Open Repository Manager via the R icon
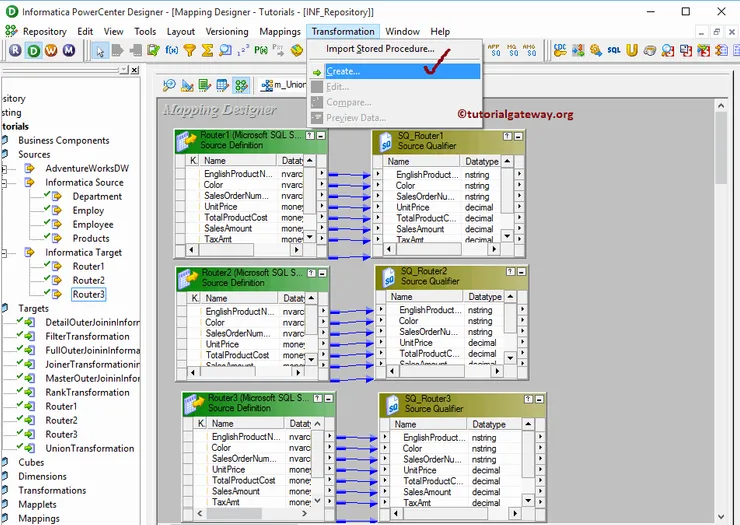The height and width of the screenshot is (525, 740). (15, 50)
